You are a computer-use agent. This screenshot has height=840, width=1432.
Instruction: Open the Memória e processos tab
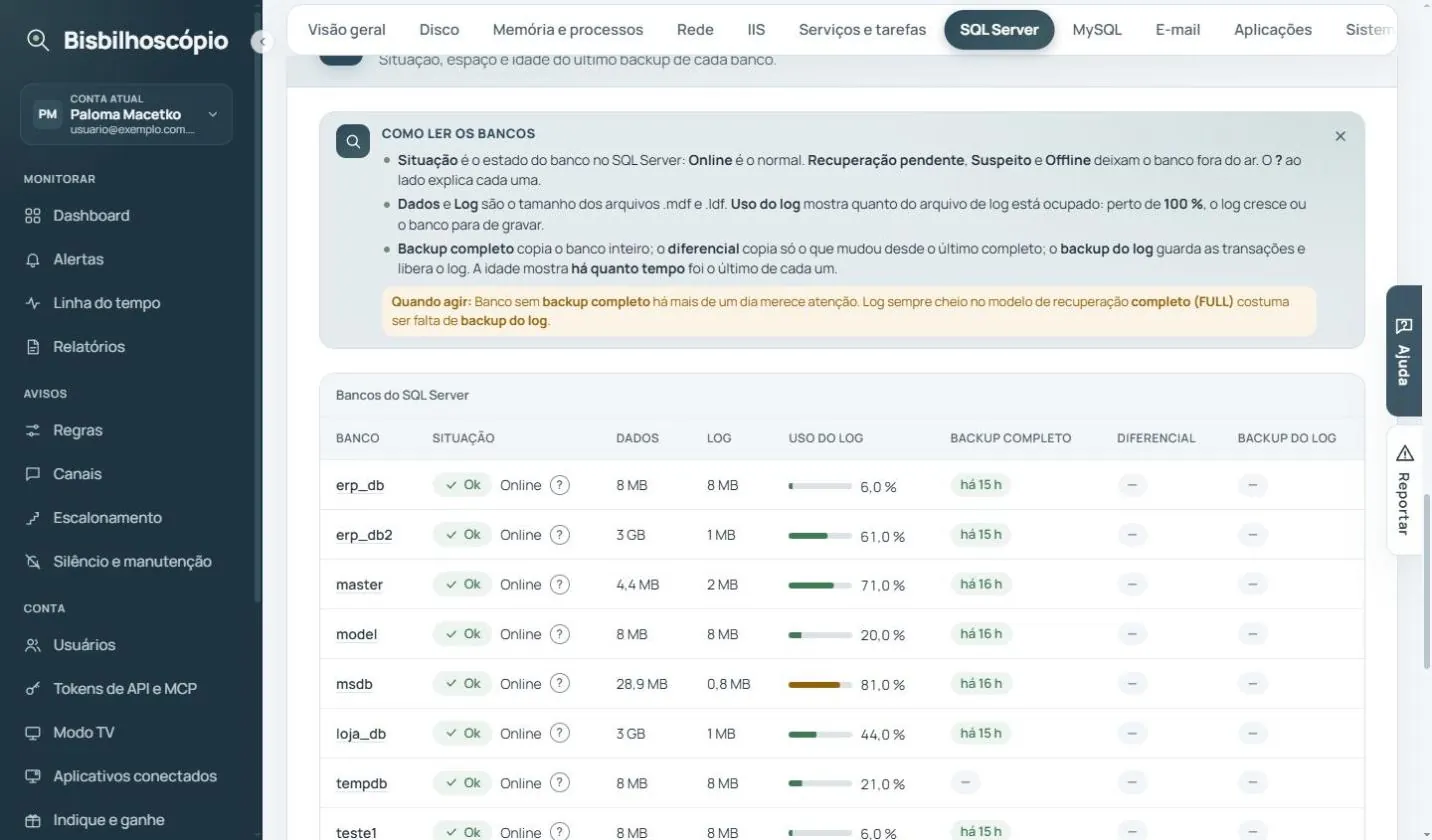tap(568, 29)
